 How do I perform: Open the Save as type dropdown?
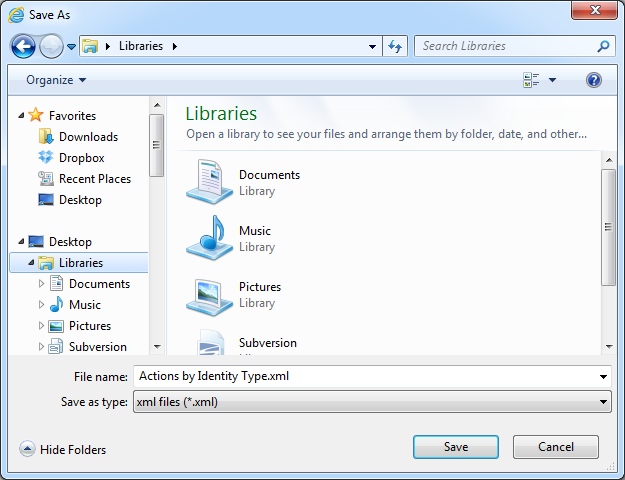coord(371,402)
